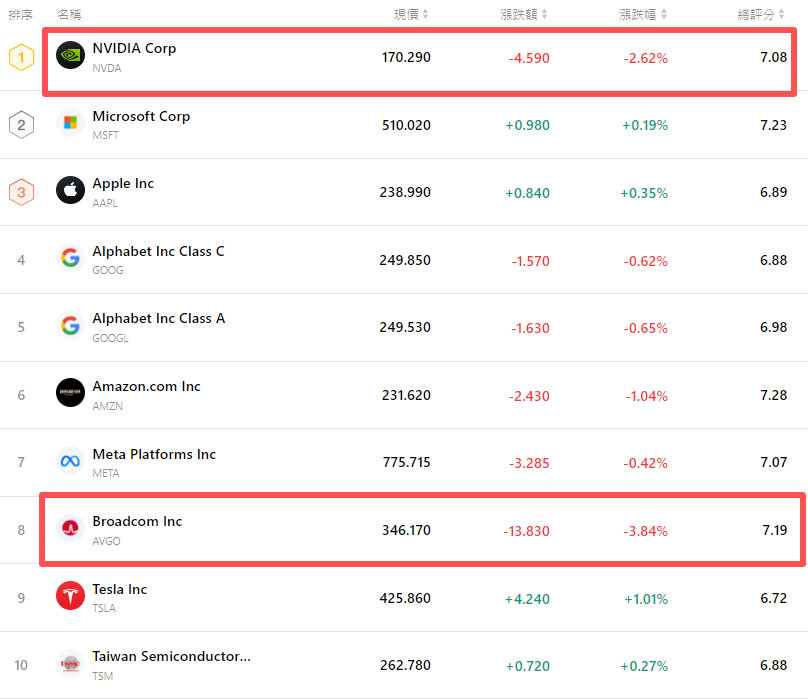Open the Alphabet Inc Class C link
The width and height of the screenshot is (808, 699).
click(x=158, y=251)
